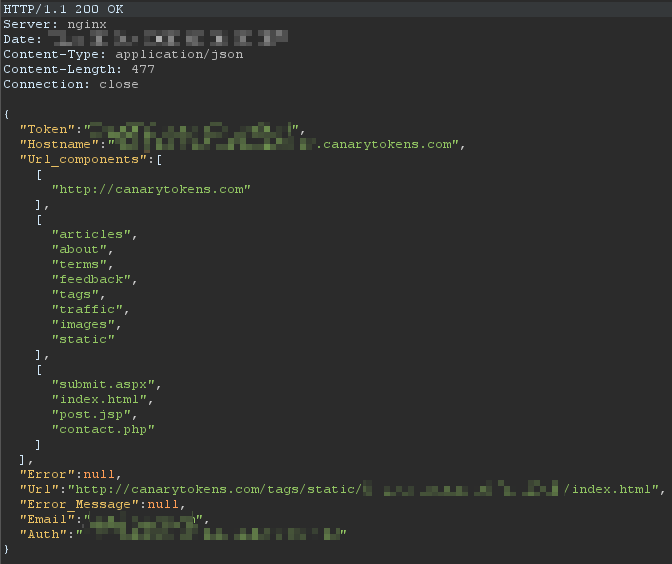This screenshot has height=564, width=672.
Task: Click the "Auth" JSON key
Action: (x=44, y=534)
